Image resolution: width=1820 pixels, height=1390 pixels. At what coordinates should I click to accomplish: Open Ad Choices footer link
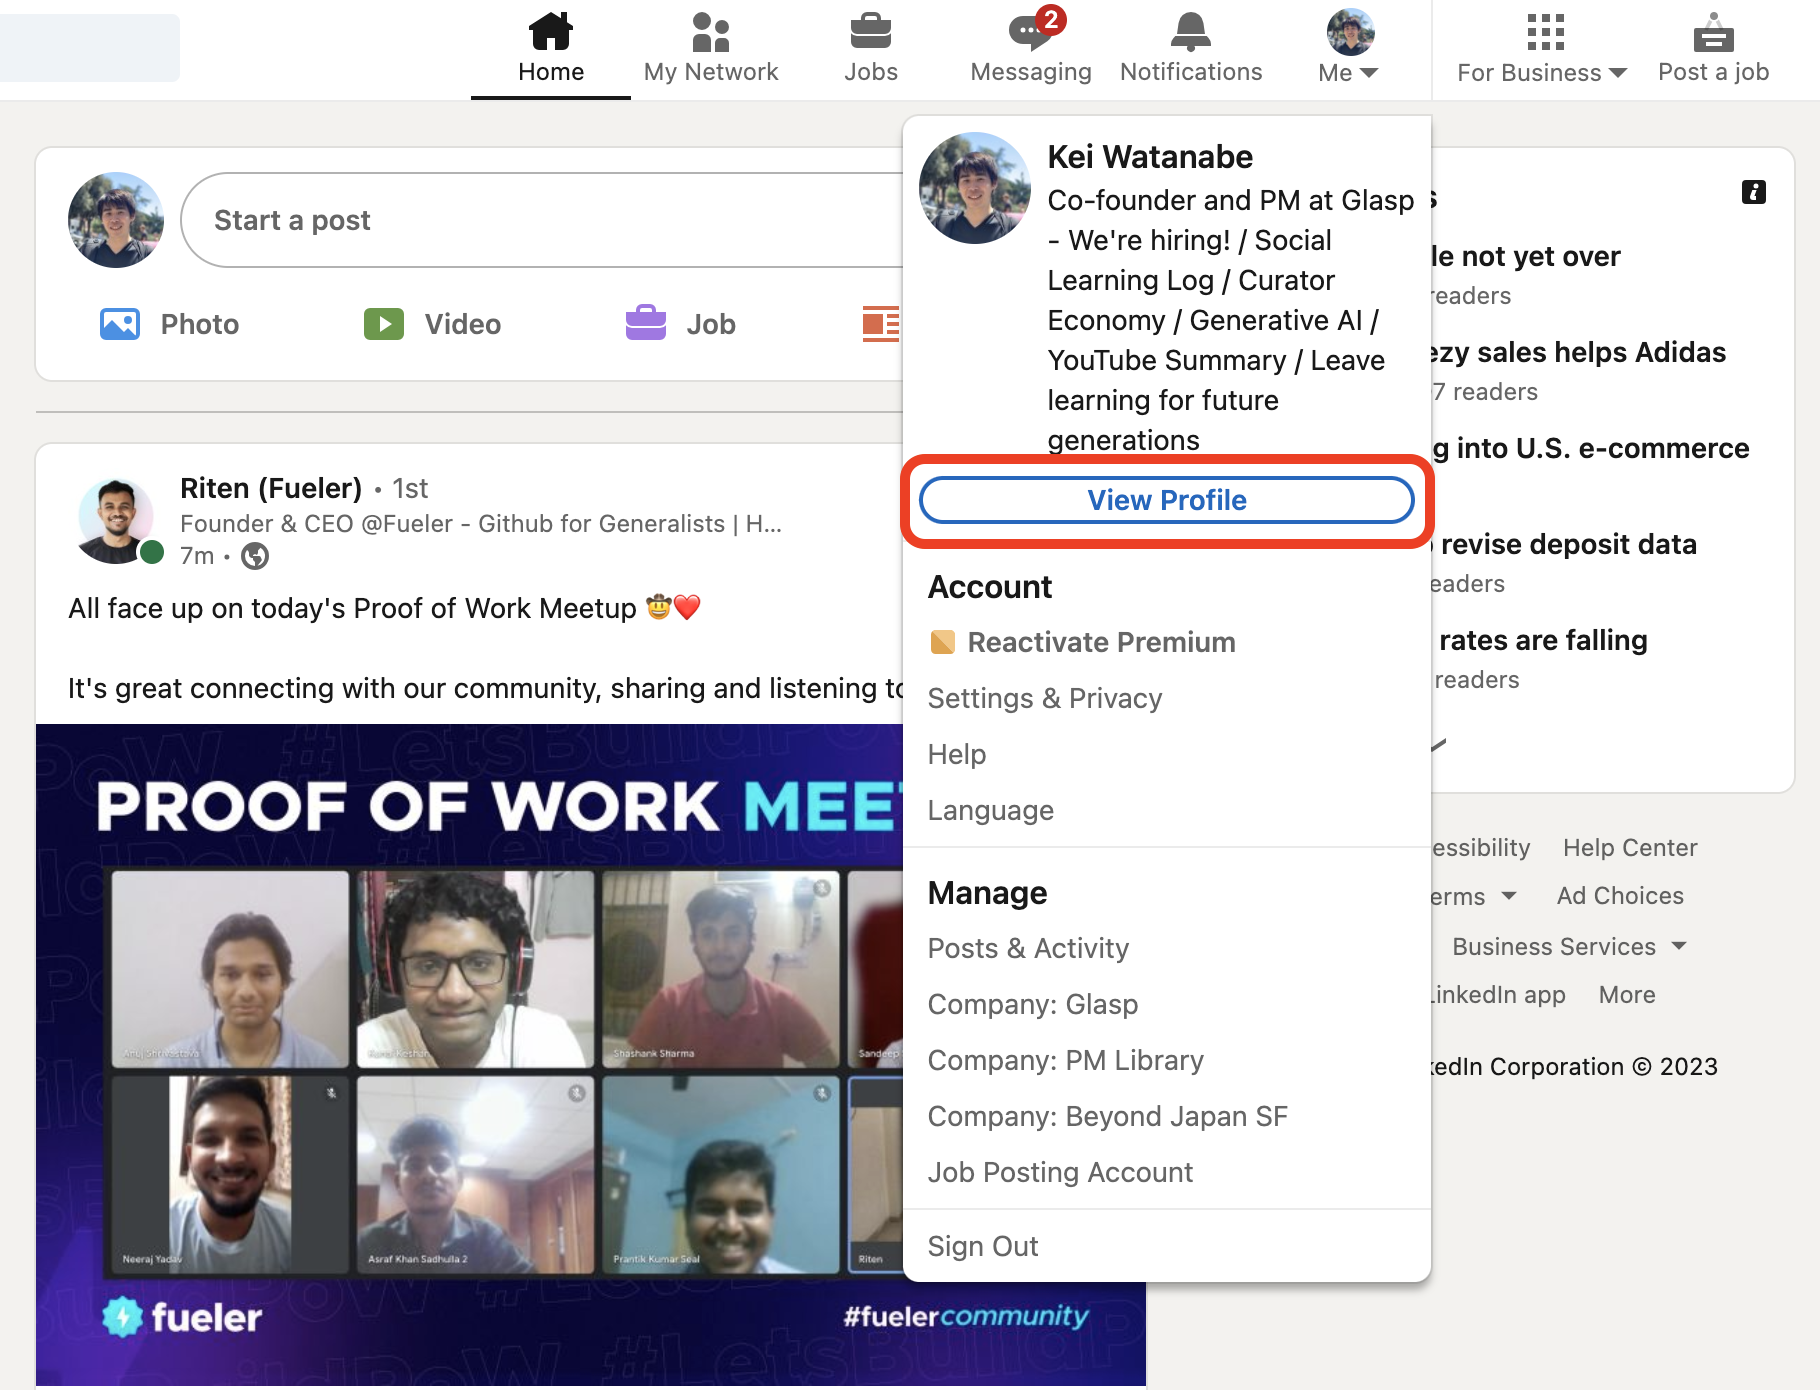(1620, 896)
